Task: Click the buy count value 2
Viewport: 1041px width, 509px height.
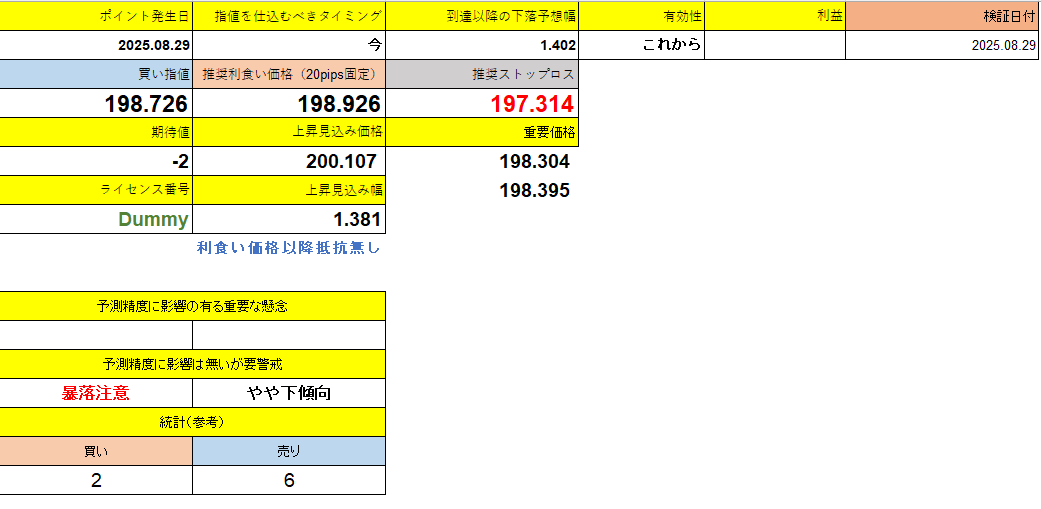Action: point(96,480)
